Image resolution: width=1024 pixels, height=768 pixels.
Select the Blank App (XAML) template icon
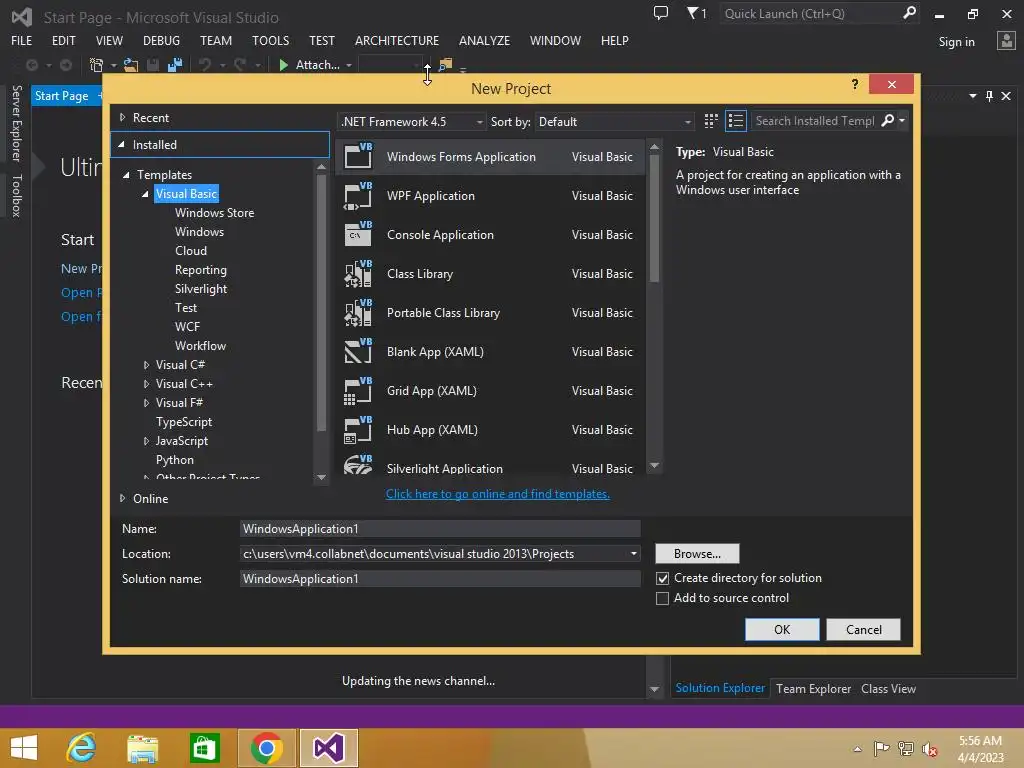pos(358,351)
